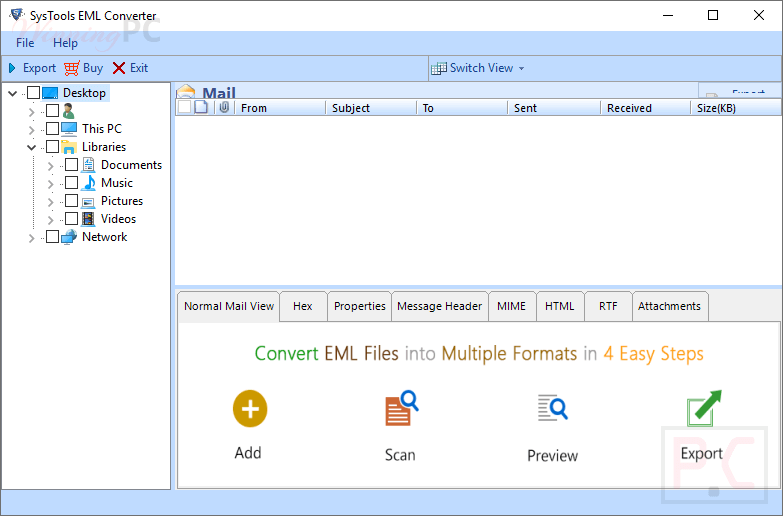Switch to the Attachments tab
The width and height of the screenshot is (783, 516).
click(669, 306)
